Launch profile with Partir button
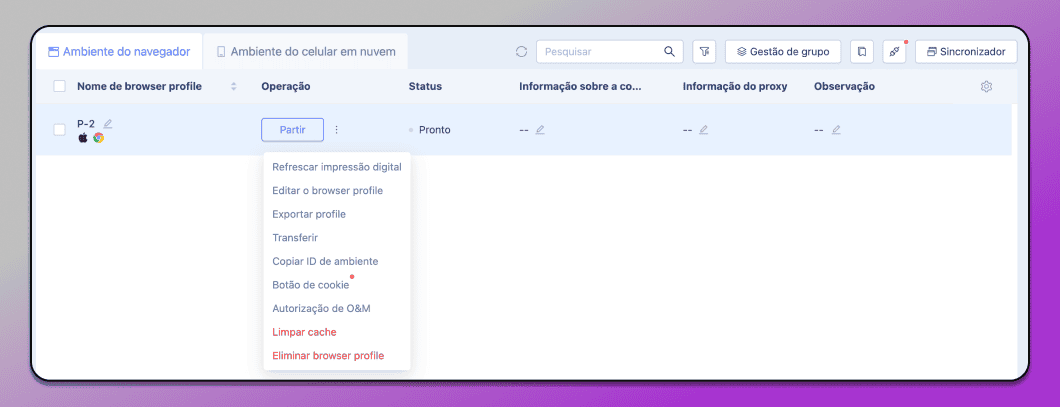Screen dimensions: 1060x407 [292, 130]
